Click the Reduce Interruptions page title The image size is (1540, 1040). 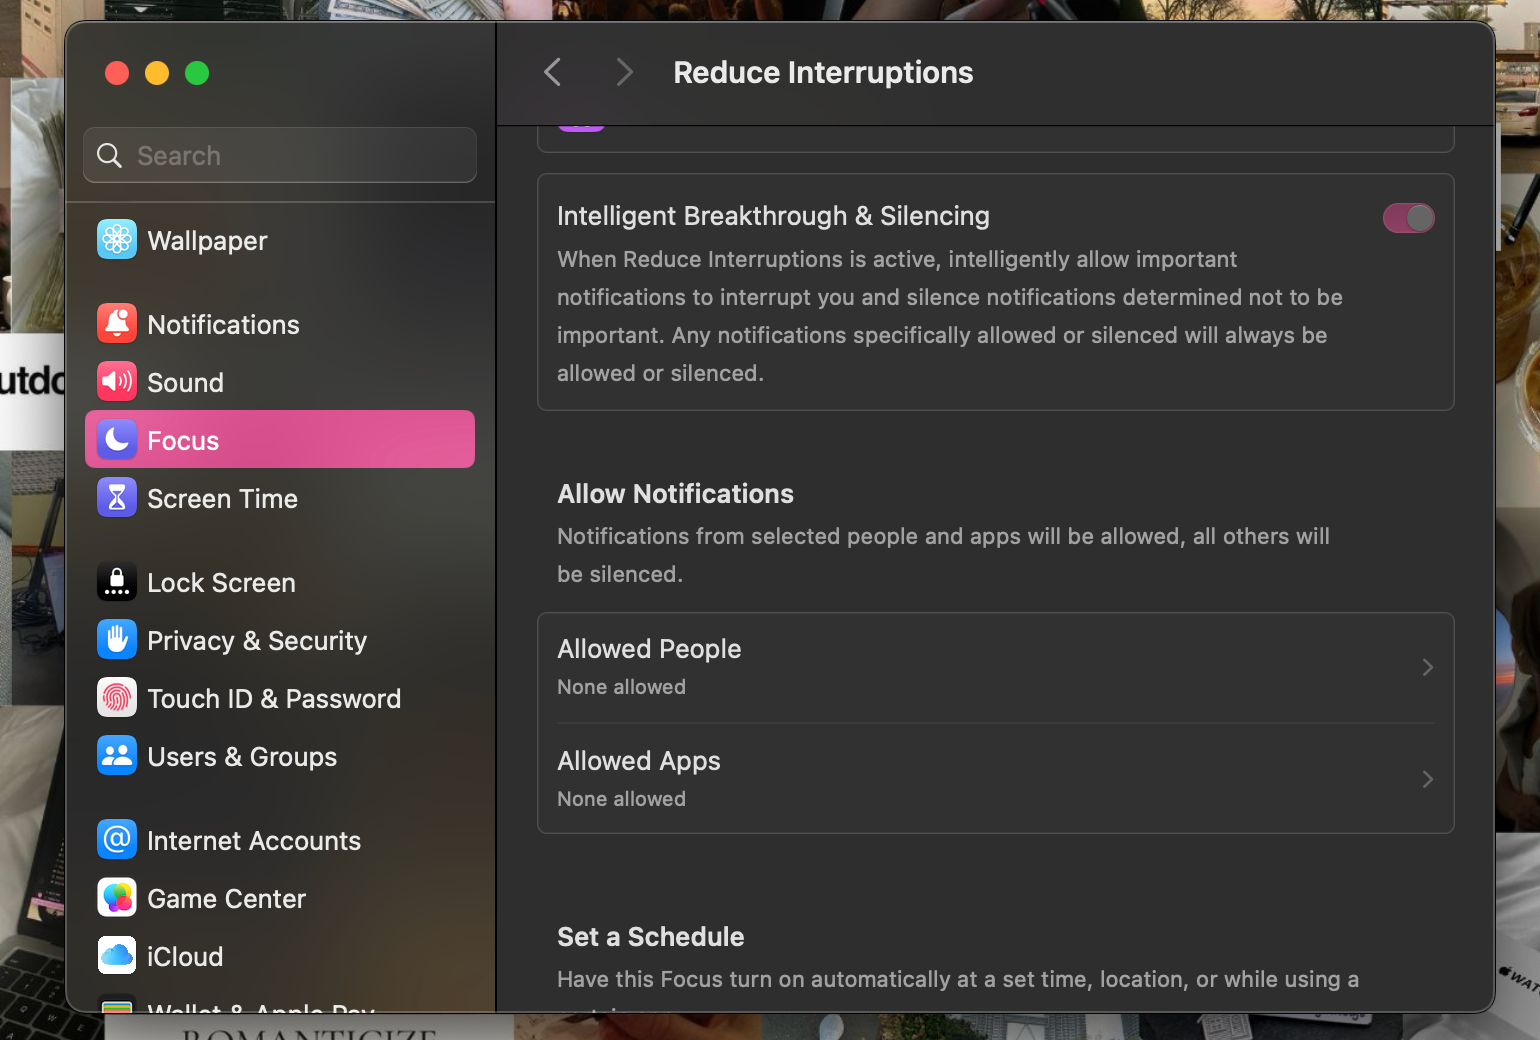[x=823, y=72]
